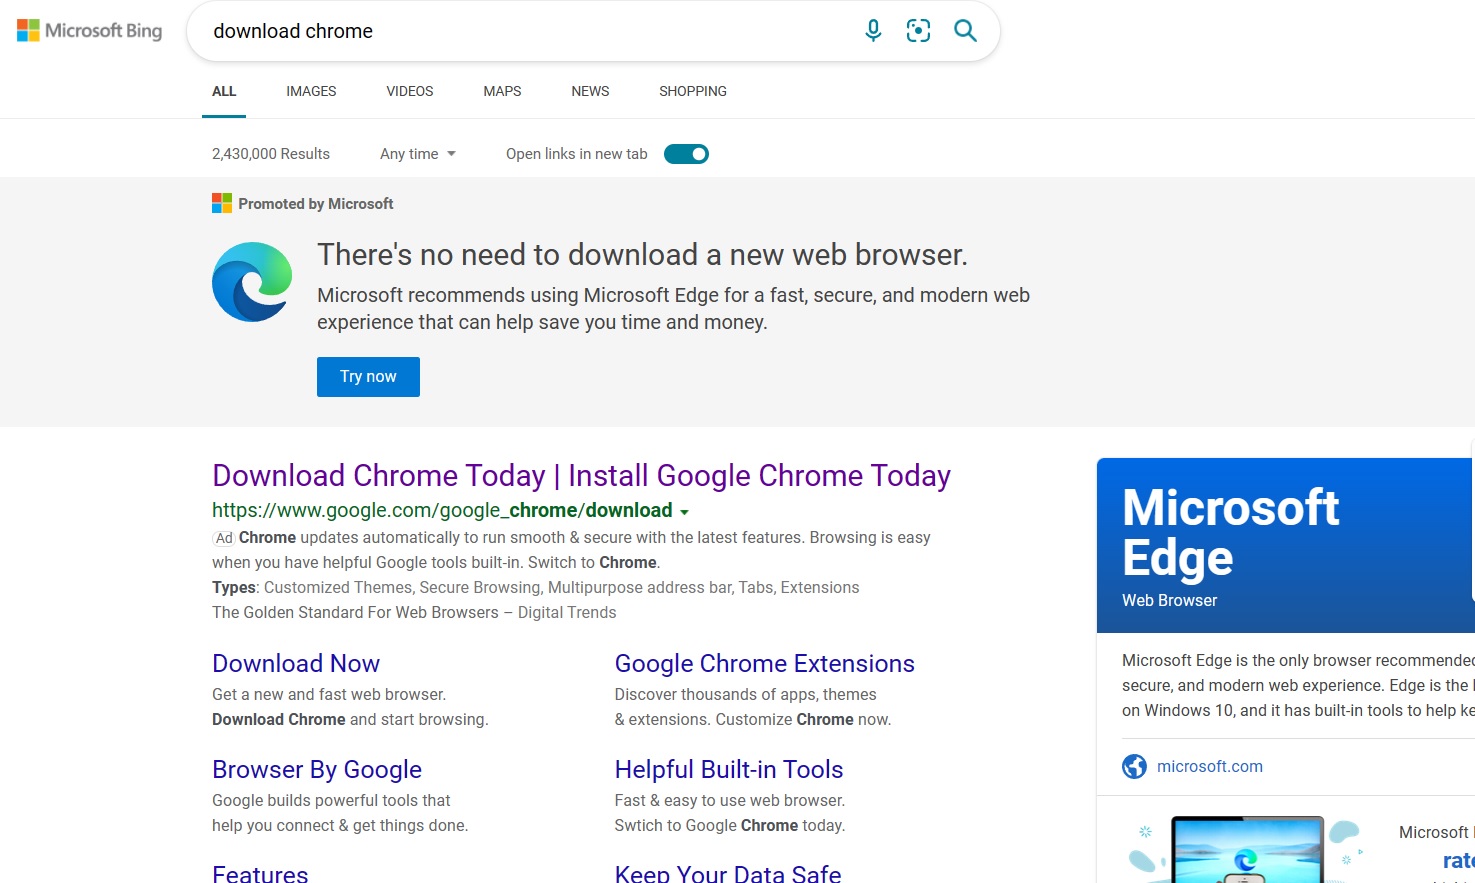This screenshot has width=1475, height=883.
Task: Open the Videos tab
Action: click(410, 91)
